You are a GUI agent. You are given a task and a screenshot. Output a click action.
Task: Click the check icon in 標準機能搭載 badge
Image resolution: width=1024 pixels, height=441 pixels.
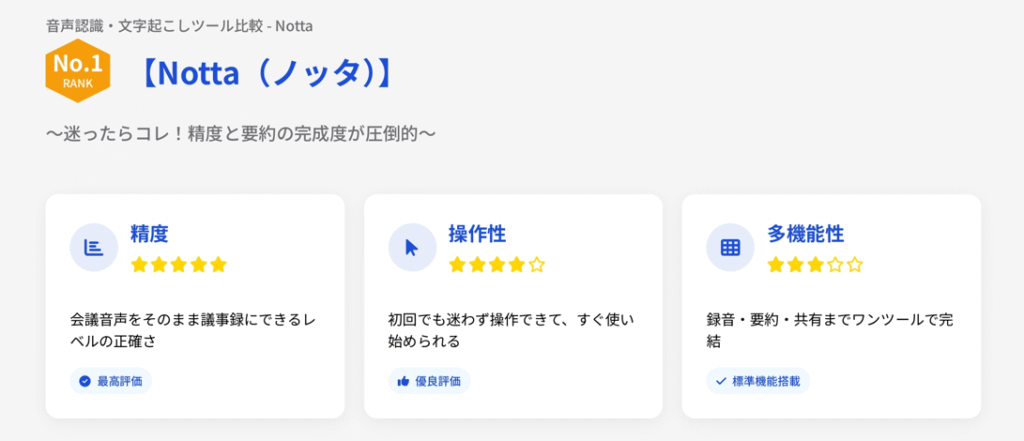(721, 381)
